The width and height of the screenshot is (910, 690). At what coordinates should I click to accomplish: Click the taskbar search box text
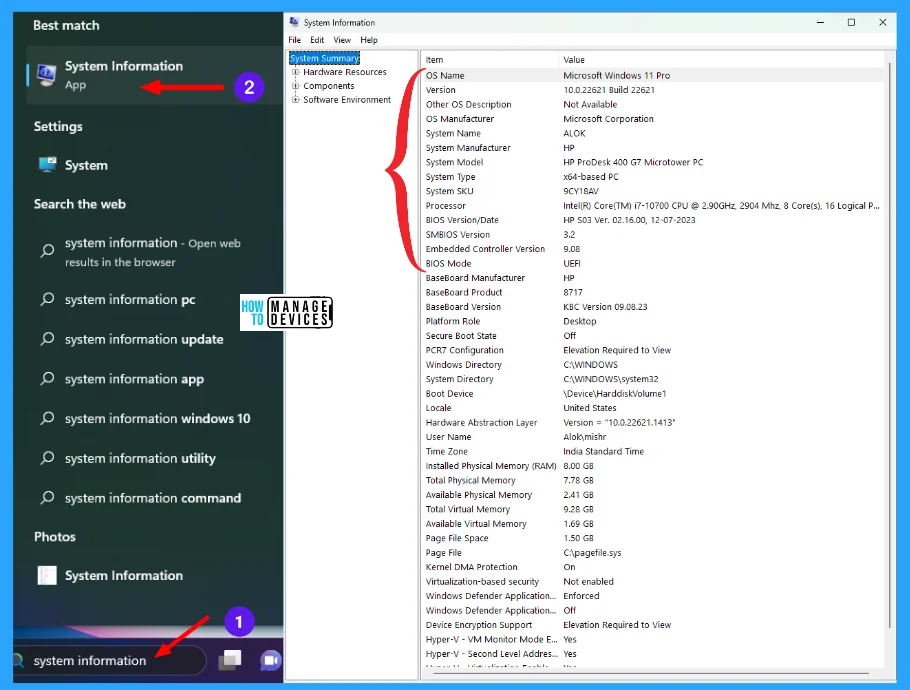click(x=90, y=660)
